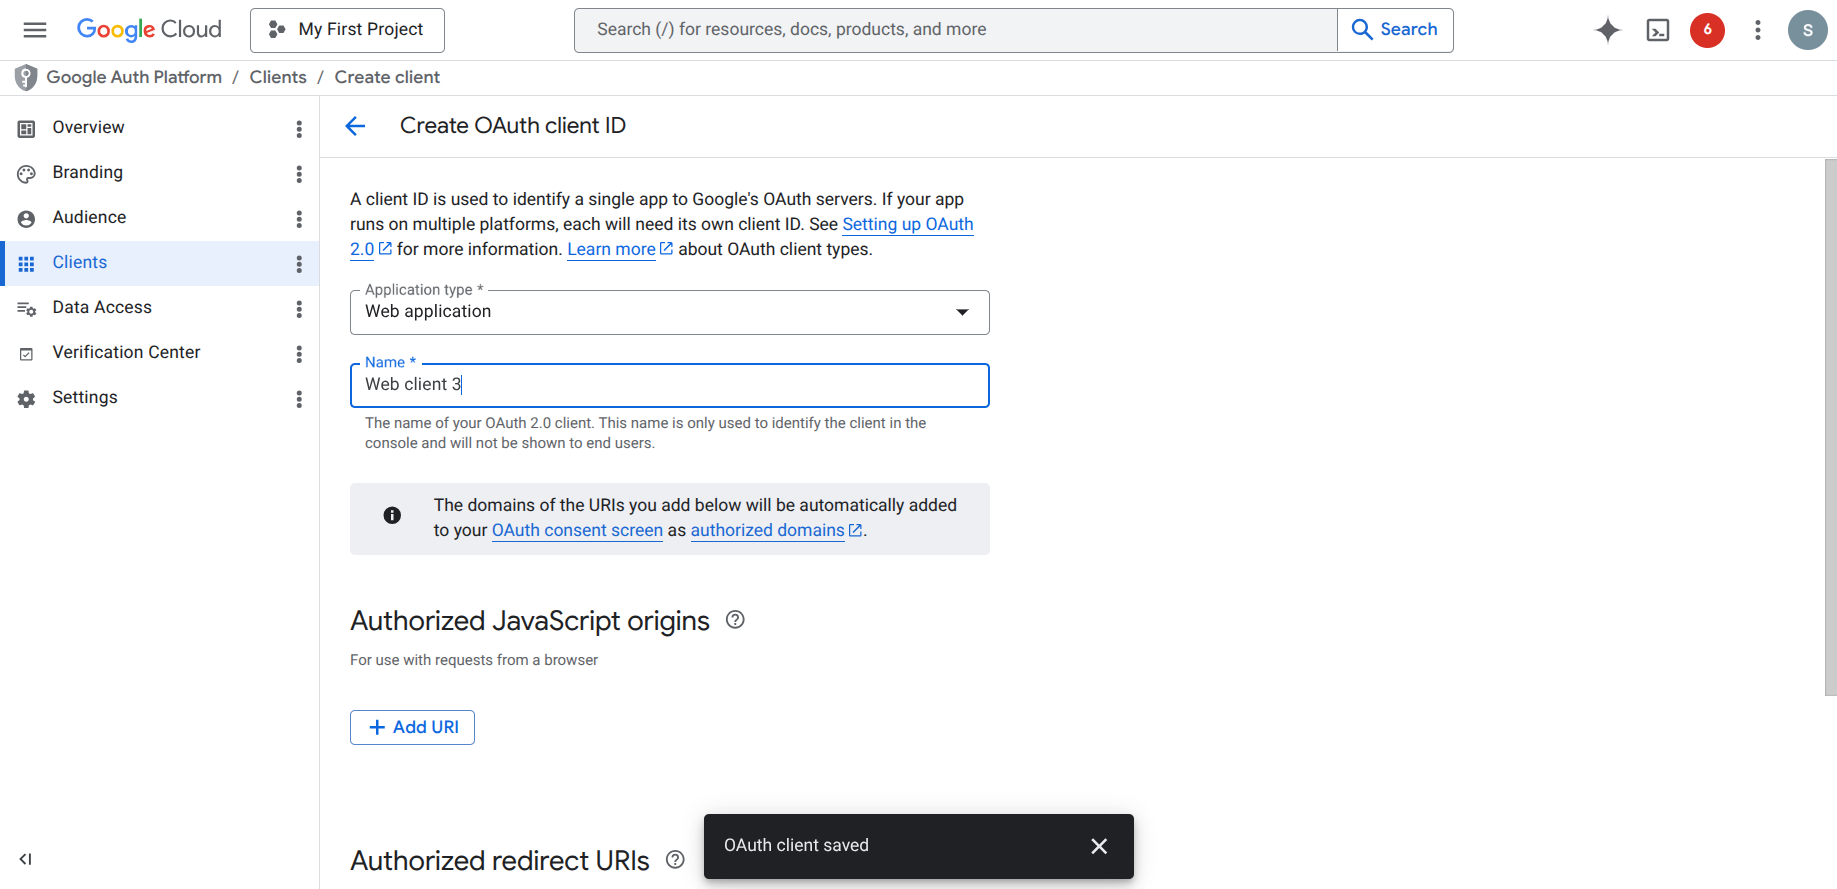Click the Verification Center checkbox icon
1837x889 pixels.
pos(27,353)
